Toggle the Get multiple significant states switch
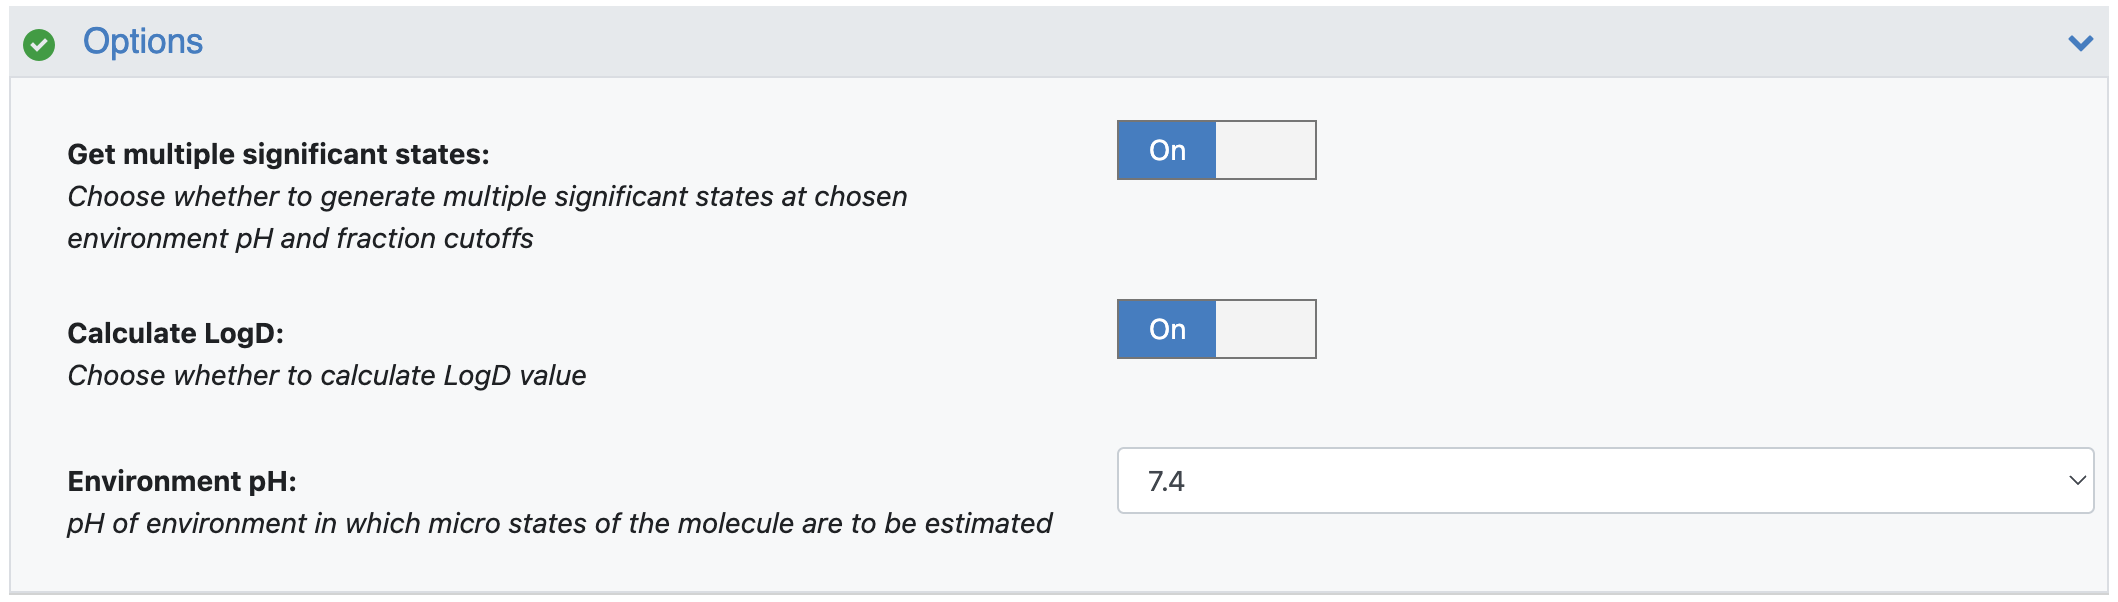2118x602 pixels. pyautogui.click(x=1216, y=150)
